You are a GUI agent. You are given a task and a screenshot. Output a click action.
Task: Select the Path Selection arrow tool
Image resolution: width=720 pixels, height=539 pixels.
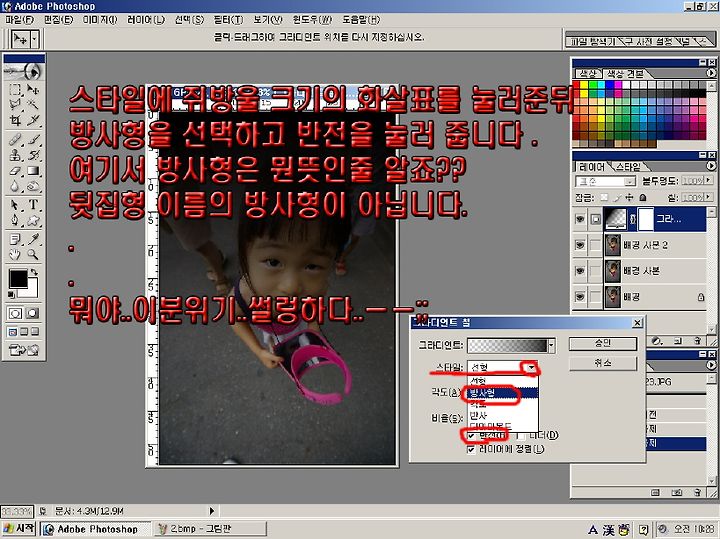(x=15, y=205)
